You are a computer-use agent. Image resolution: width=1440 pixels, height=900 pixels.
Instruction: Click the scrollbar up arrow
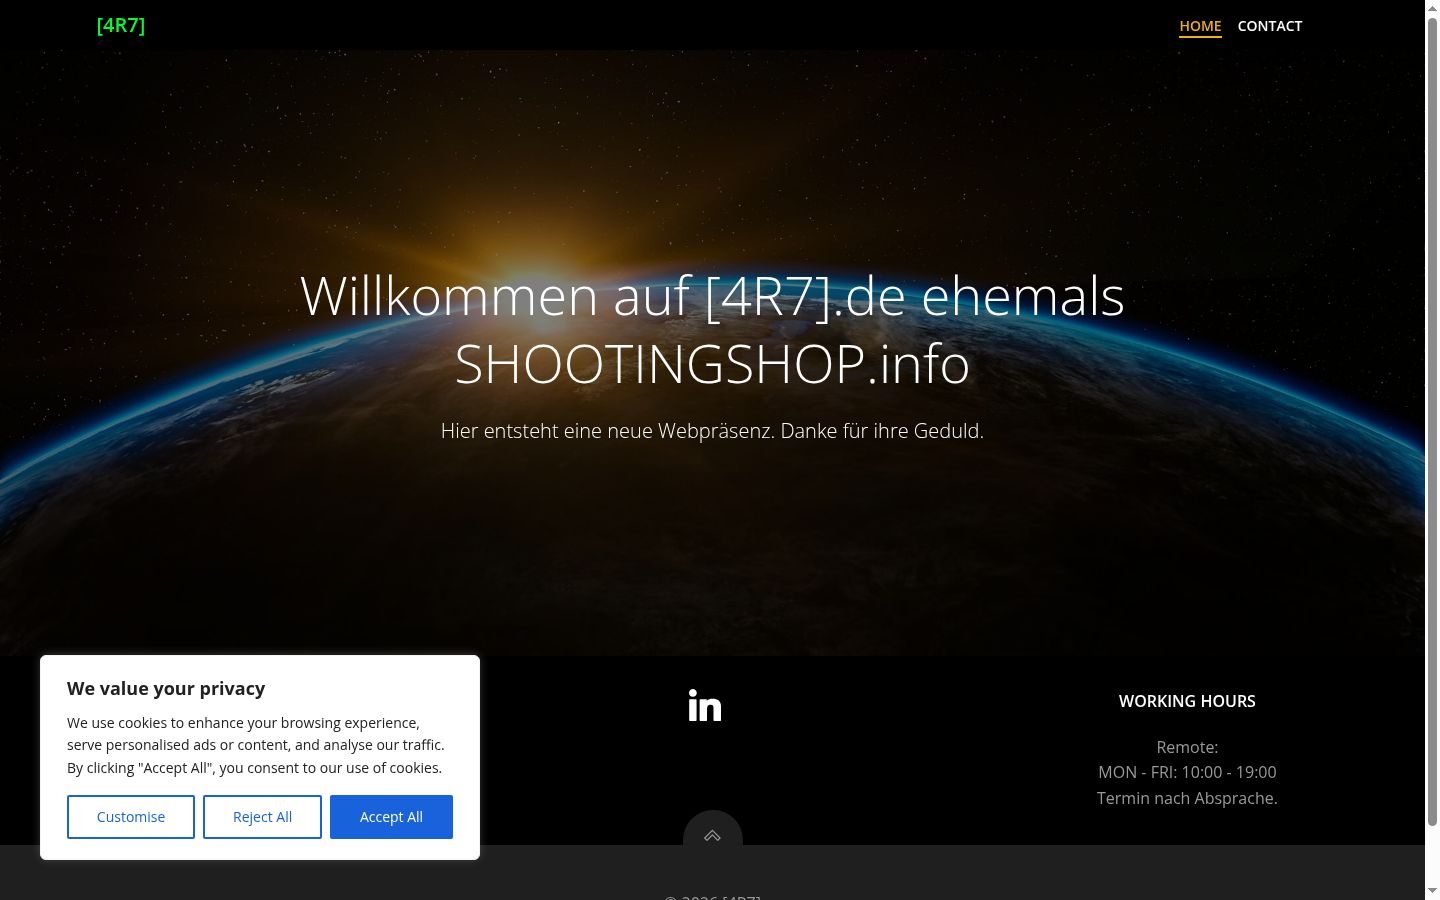1432,7
